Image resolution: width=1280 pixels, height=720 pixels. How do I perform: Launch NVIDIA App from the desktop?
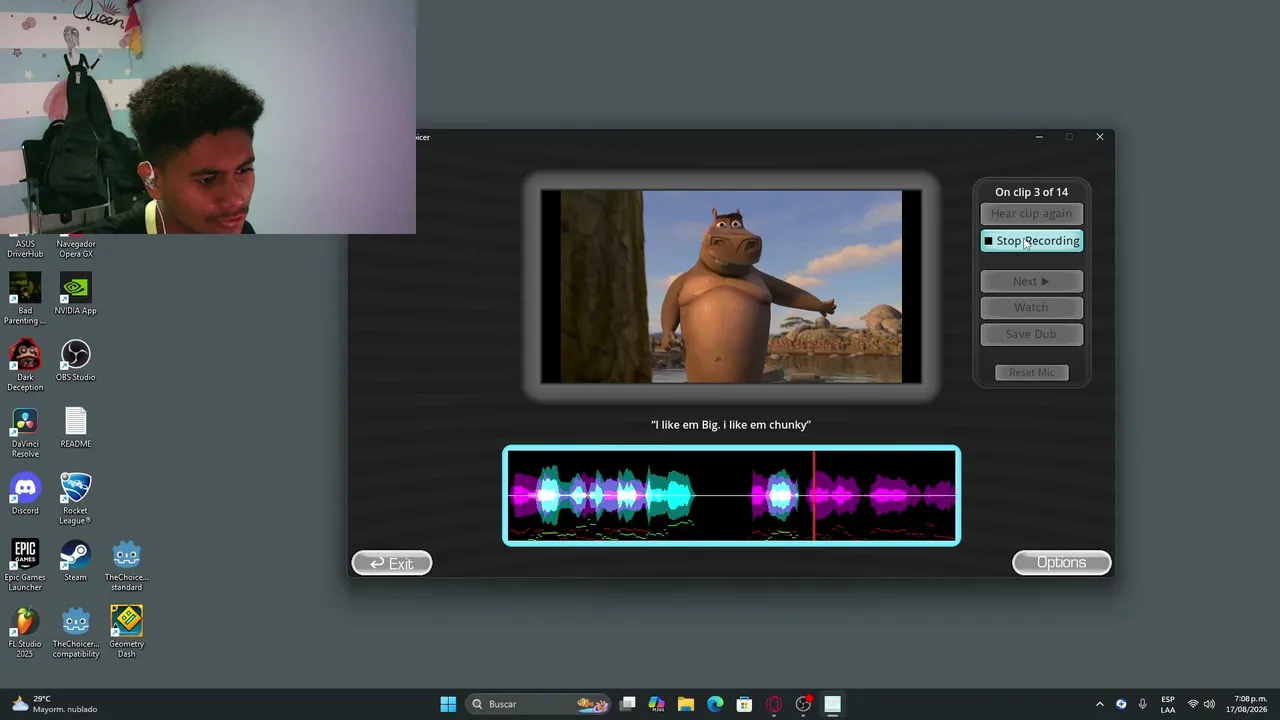[x=76, y=293]
